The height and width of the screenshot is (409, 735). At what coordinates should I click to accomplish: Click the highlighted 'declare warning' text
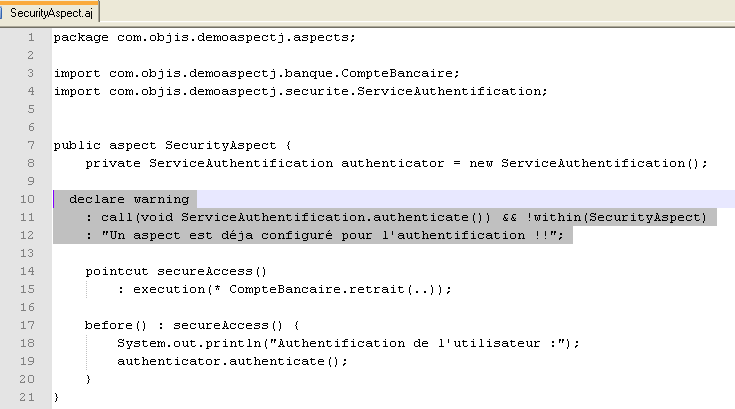point(128,199)
